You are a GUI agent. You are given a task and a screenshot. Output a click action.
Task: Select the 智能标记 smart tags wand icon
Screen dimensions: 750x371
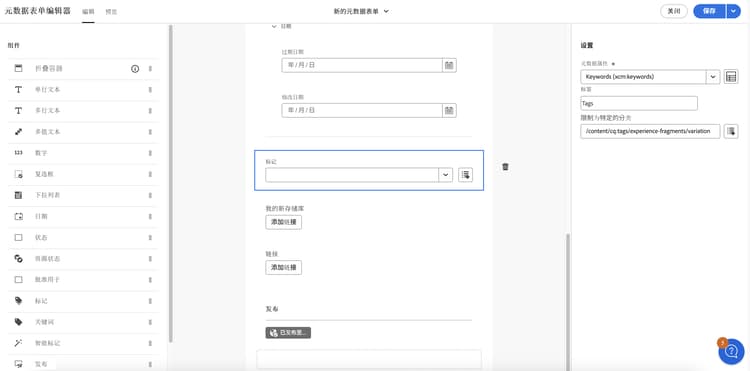click(19, 343)
